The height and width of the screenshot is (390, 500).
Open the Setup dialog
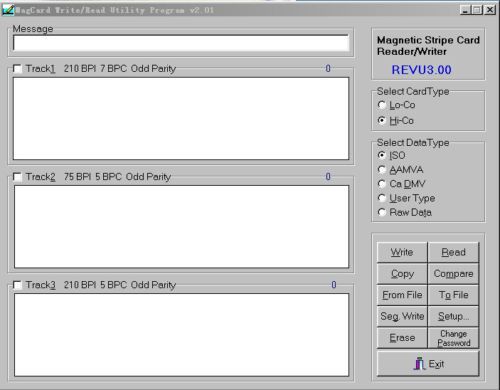[x=453, y=316]
